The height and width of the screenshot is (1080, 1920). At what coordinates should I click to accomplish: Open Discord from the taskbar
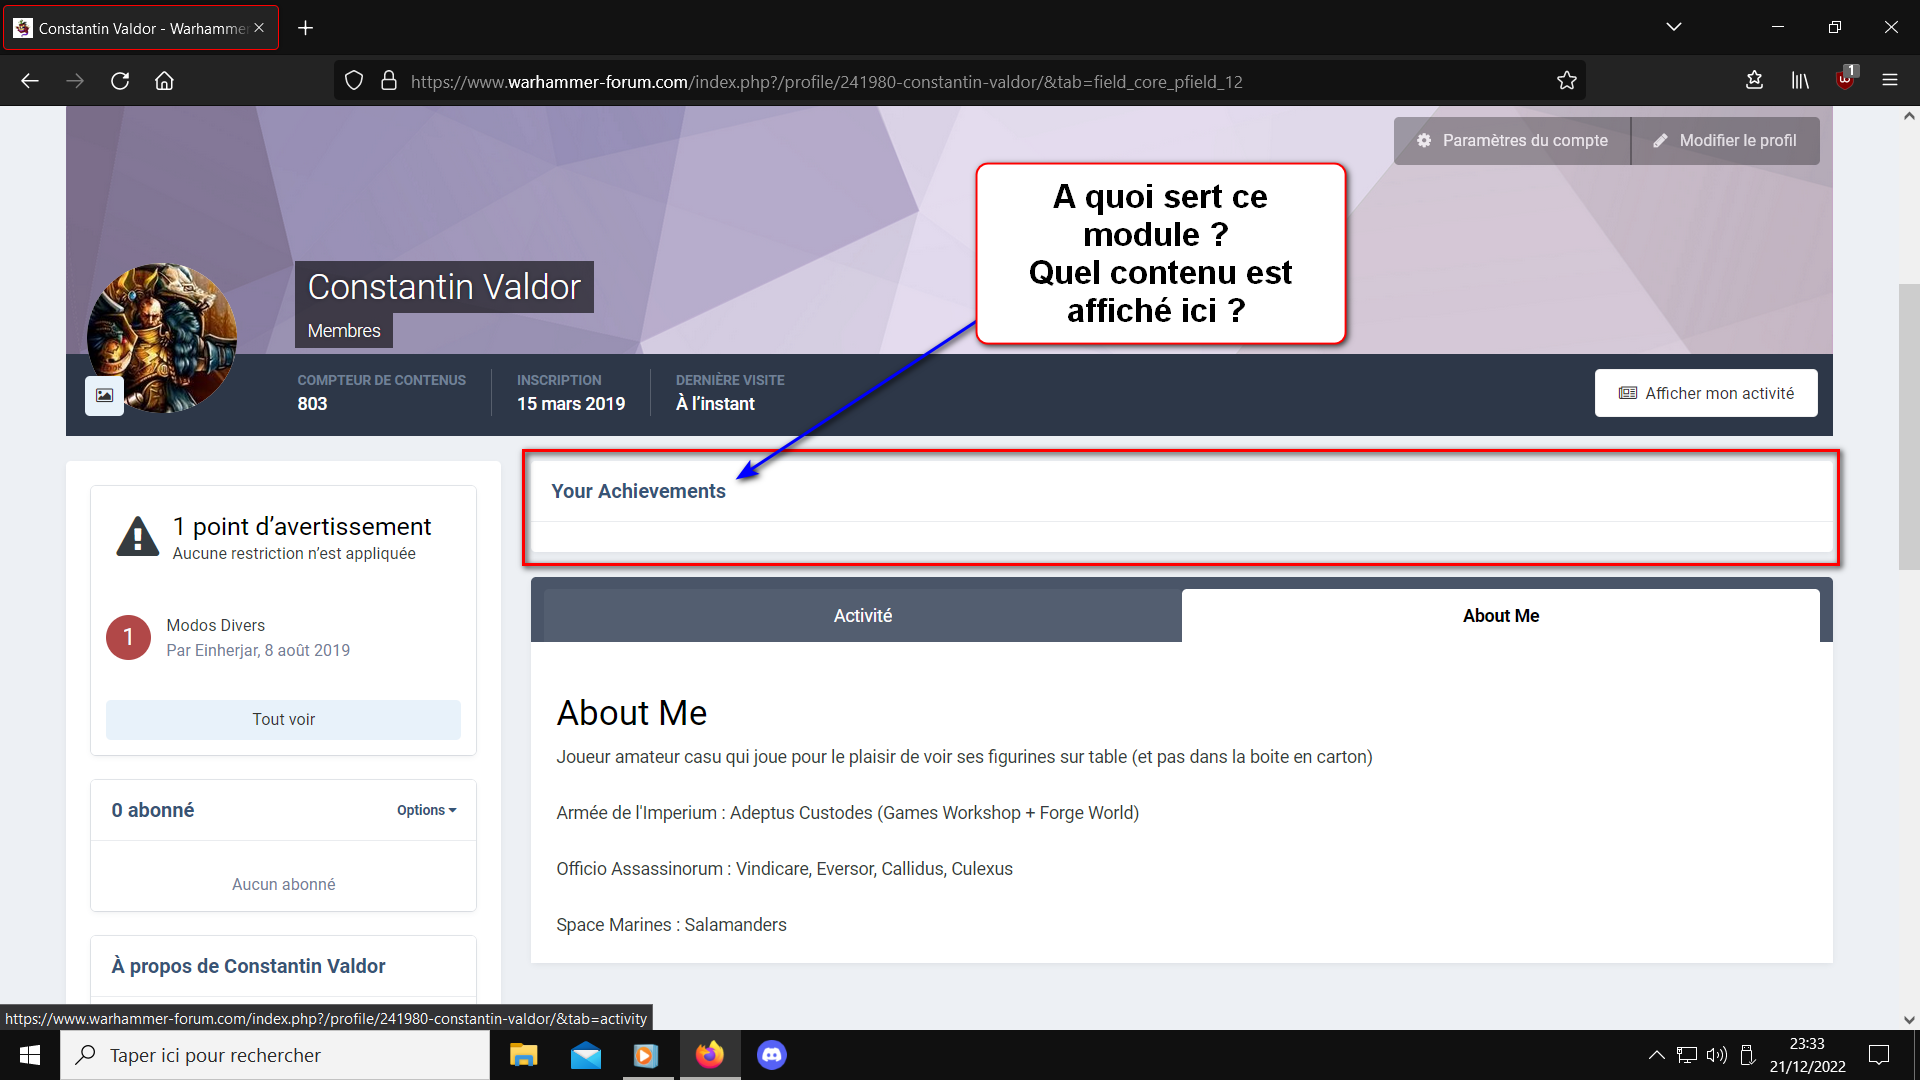[771, 1055]
